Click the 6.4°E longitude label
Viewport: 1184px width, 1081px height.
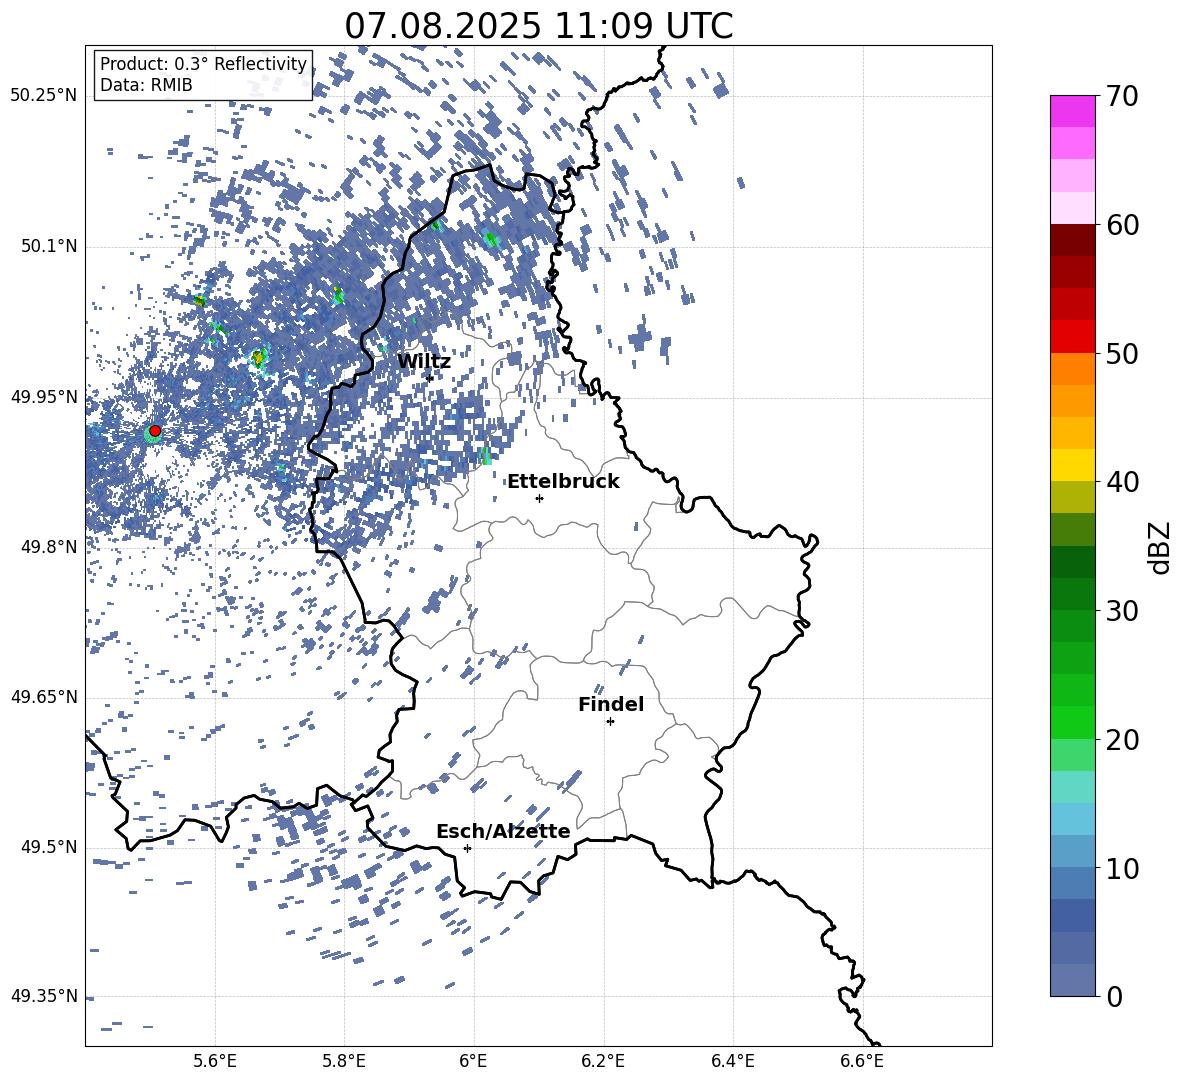(732, 1061)
